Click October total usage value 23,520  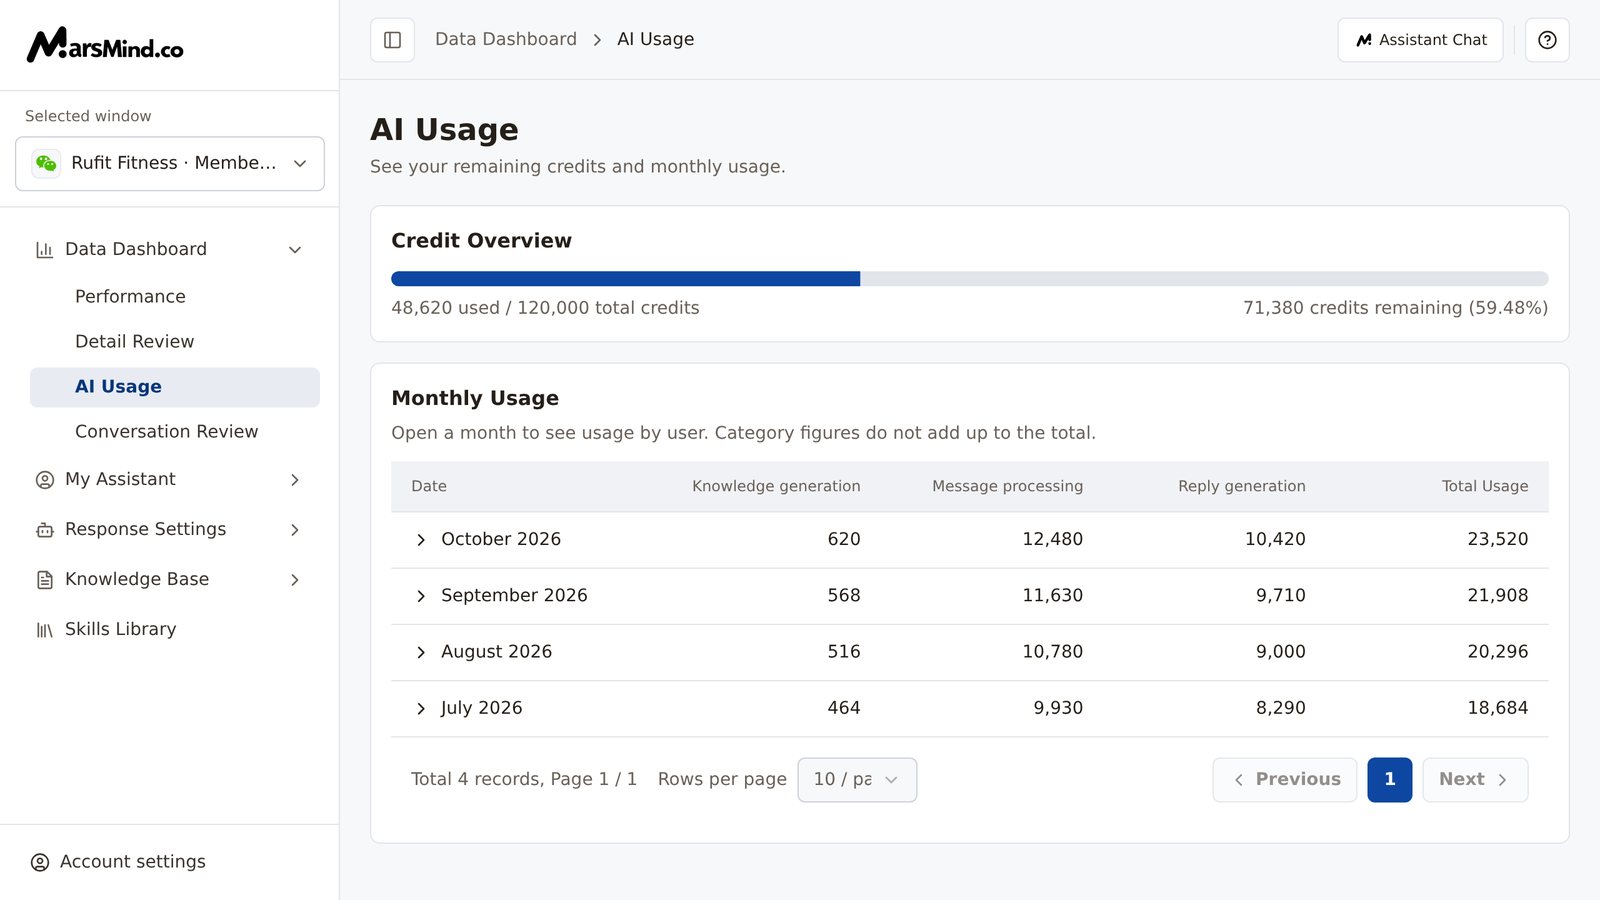(x=1498, y=540)
